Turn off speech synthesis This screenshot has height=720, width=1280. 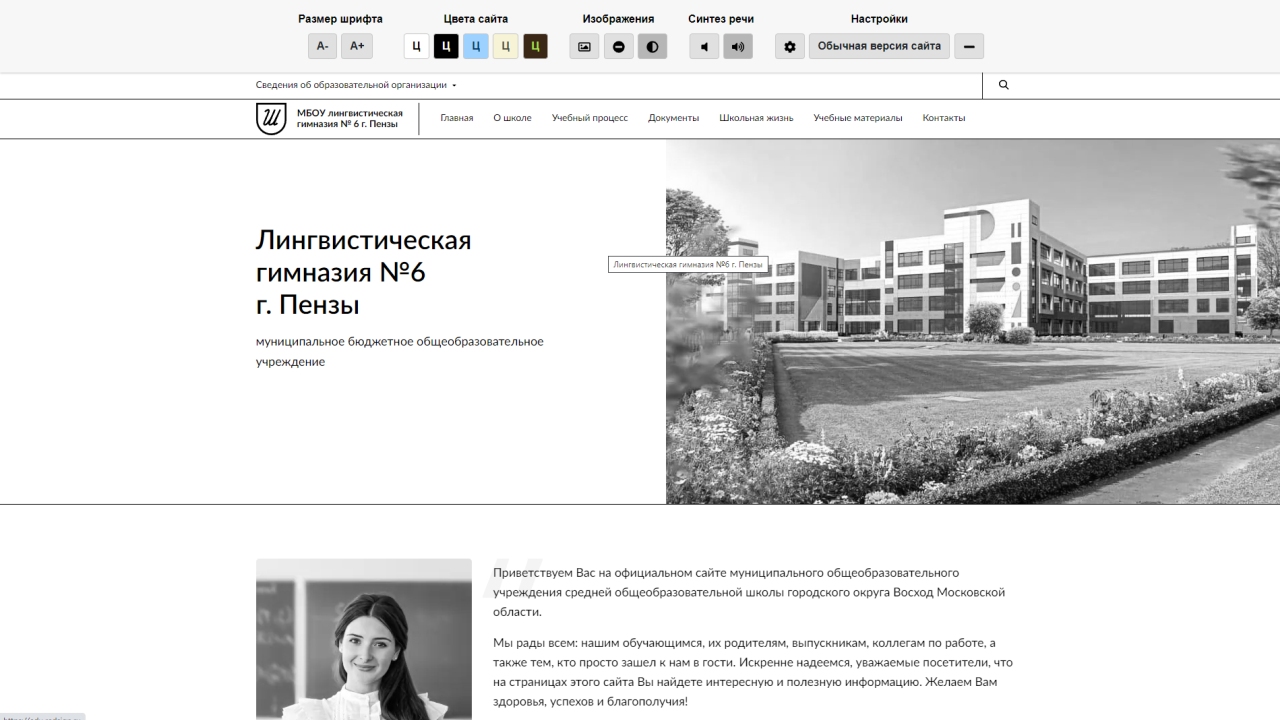click(704, 46)
